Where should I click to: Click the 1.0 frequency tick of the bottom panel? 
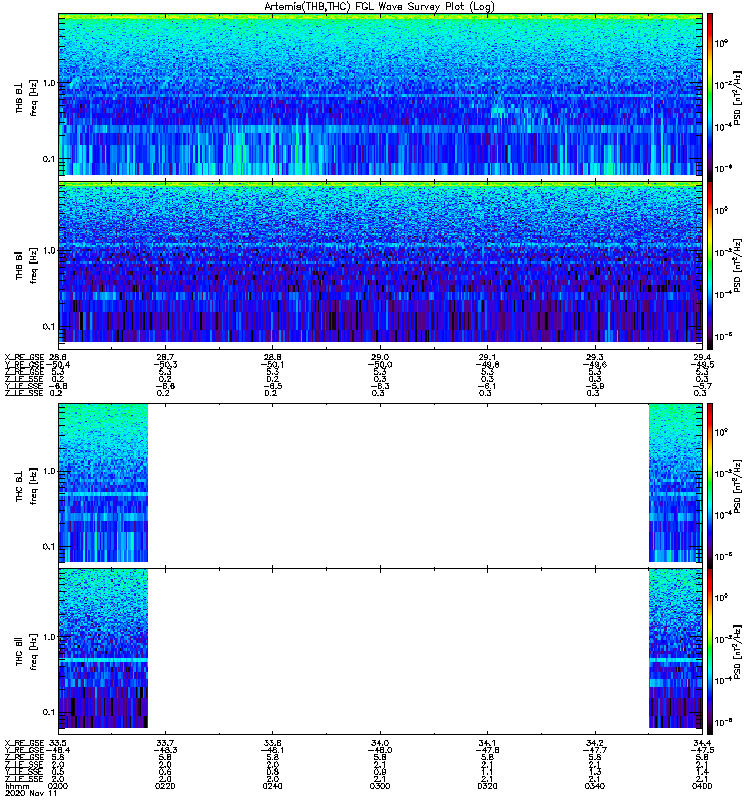click(x=48, y=637)
